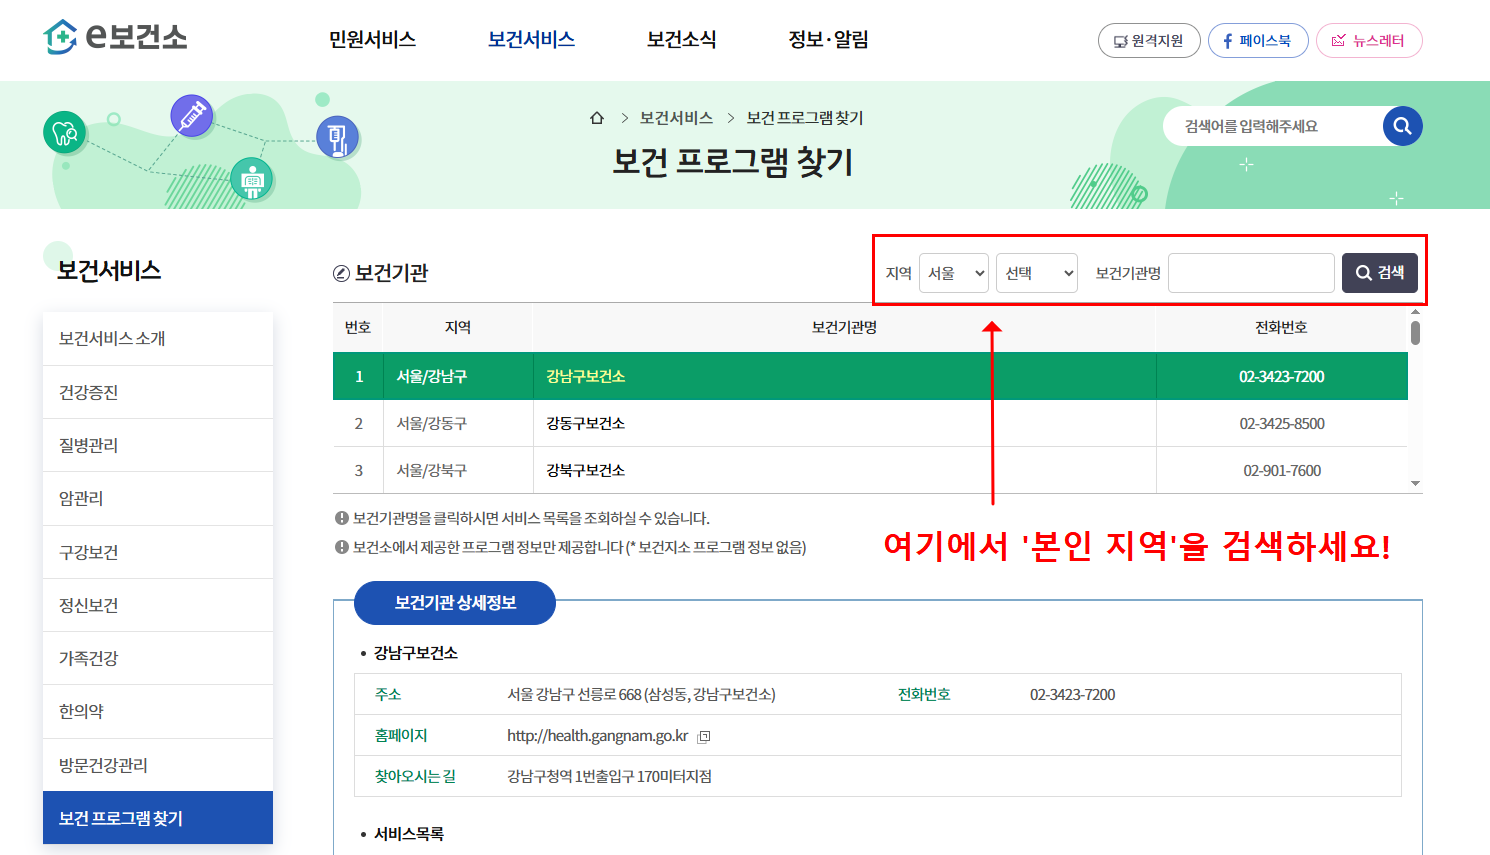Open the 정보·알림 menu
This screenshot has width=1490, height=855.
click(x=827, y=40)
